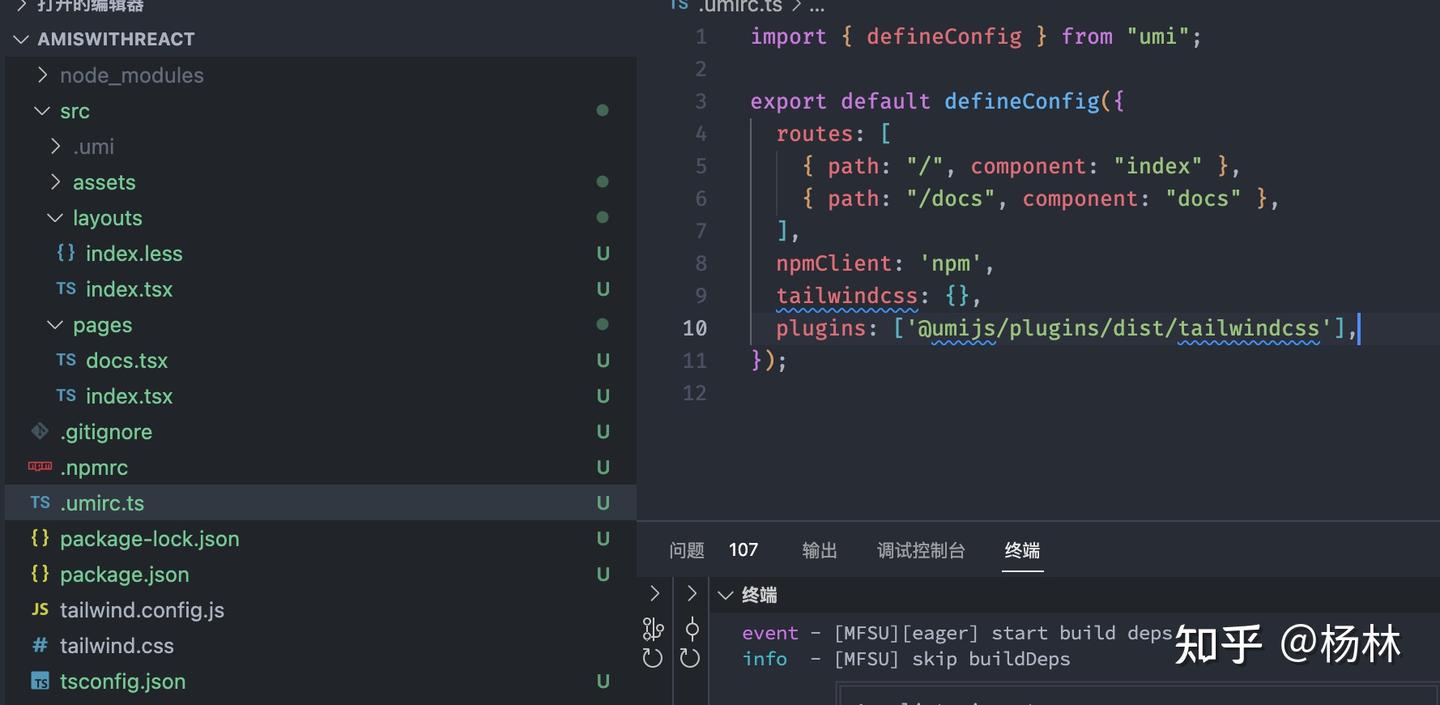Click the circular restart arrow icon near the terminal
The image size is (1440, 705).
(x=653, y=656)
